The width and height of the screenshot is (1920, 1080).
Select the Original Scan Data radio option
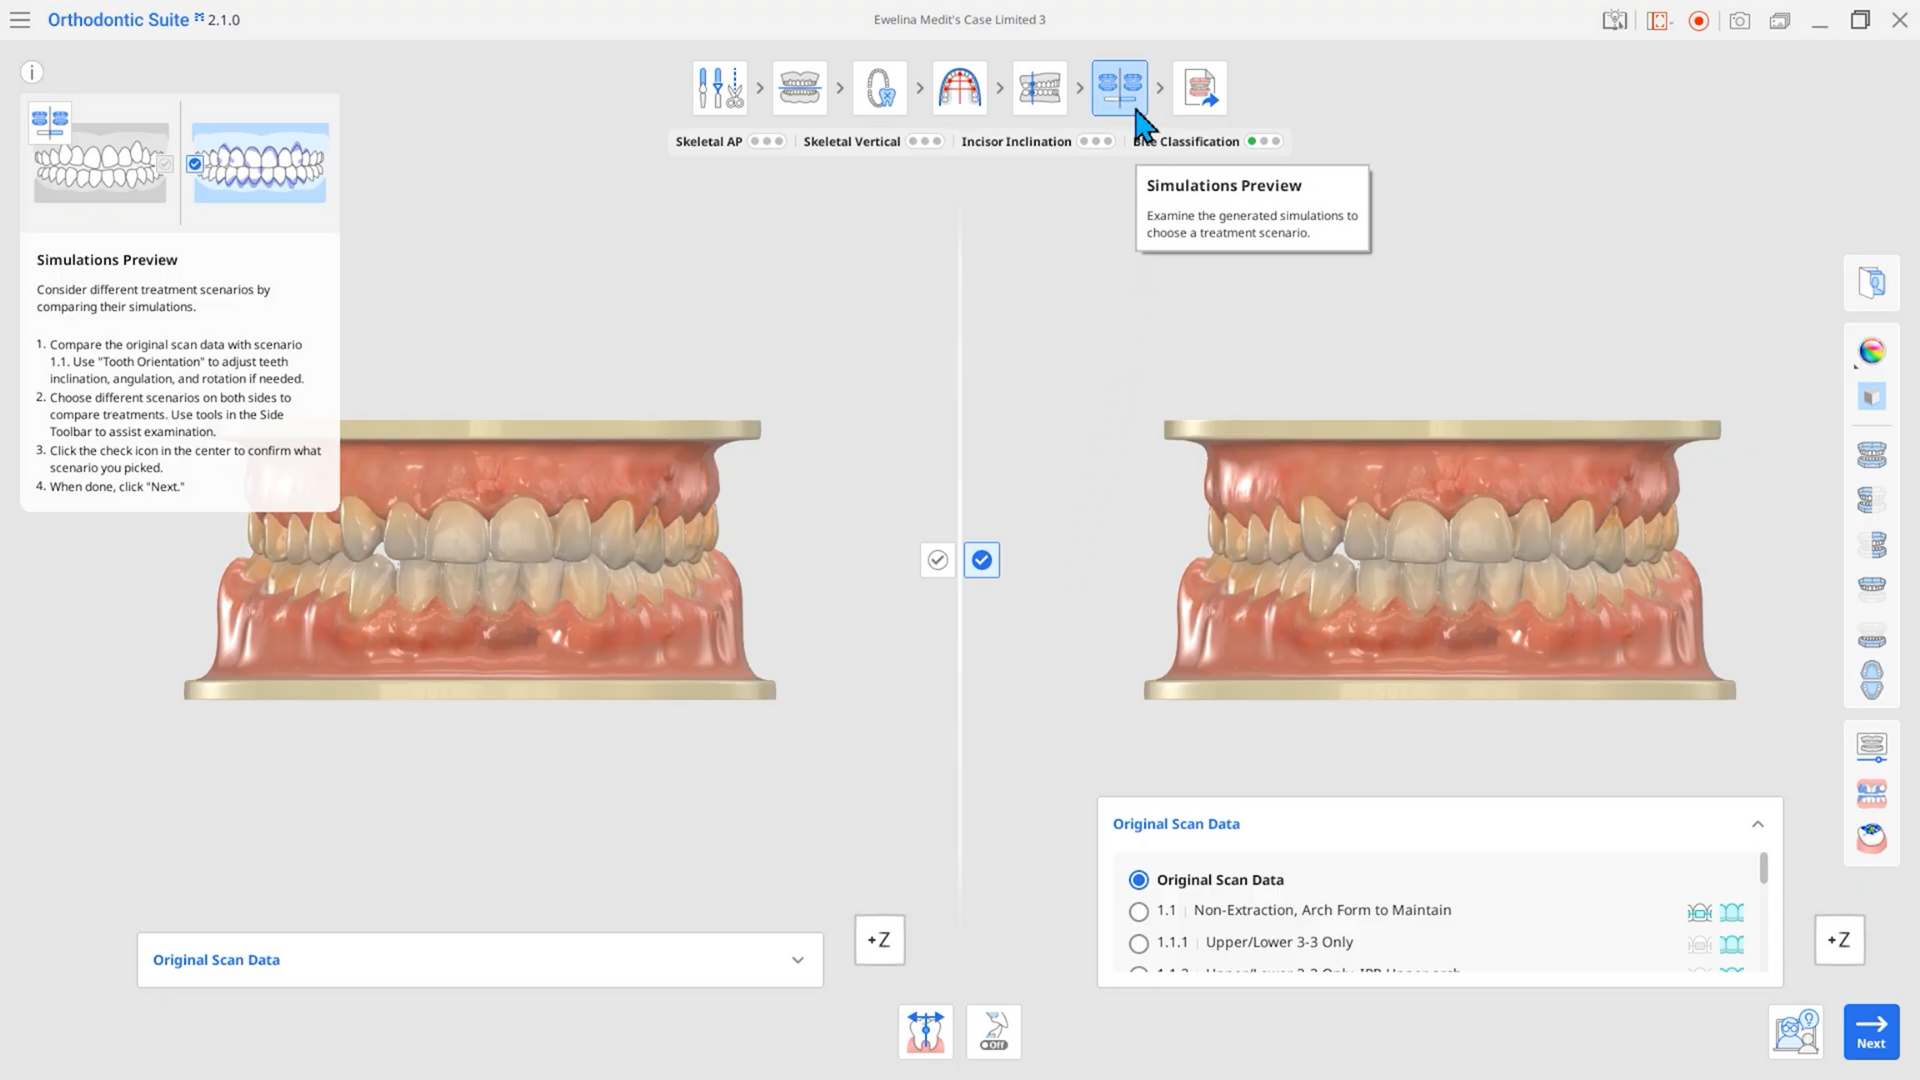(1138, 880)
